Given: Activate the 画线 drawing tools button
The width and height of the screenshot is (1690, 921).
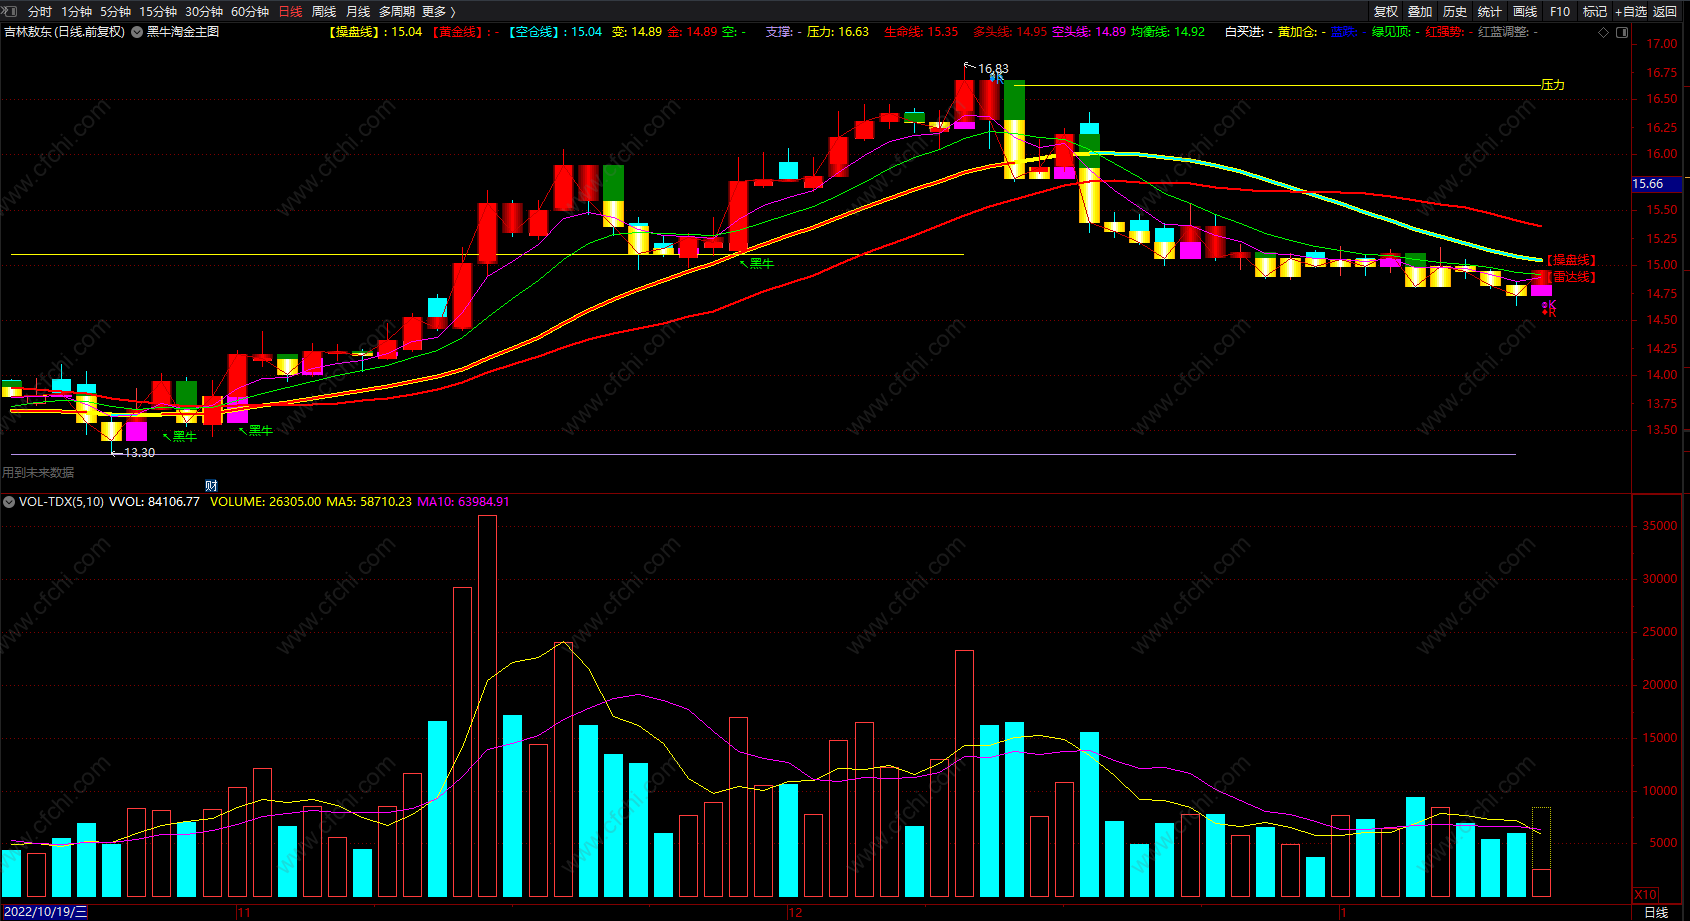Looking at the screenshot, I should [1525, 11].
